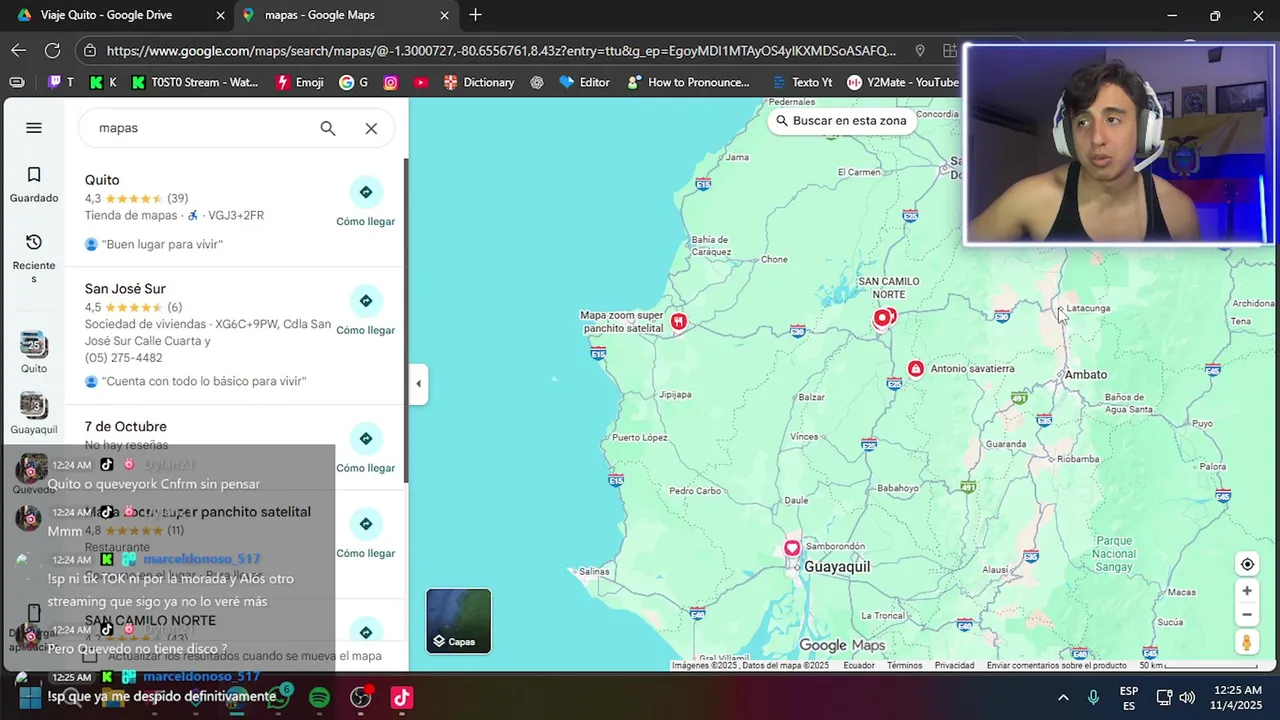Screen dimensions: 1280x720
Task: Close the mapas Google Maps tab
Action: [444, 15]
